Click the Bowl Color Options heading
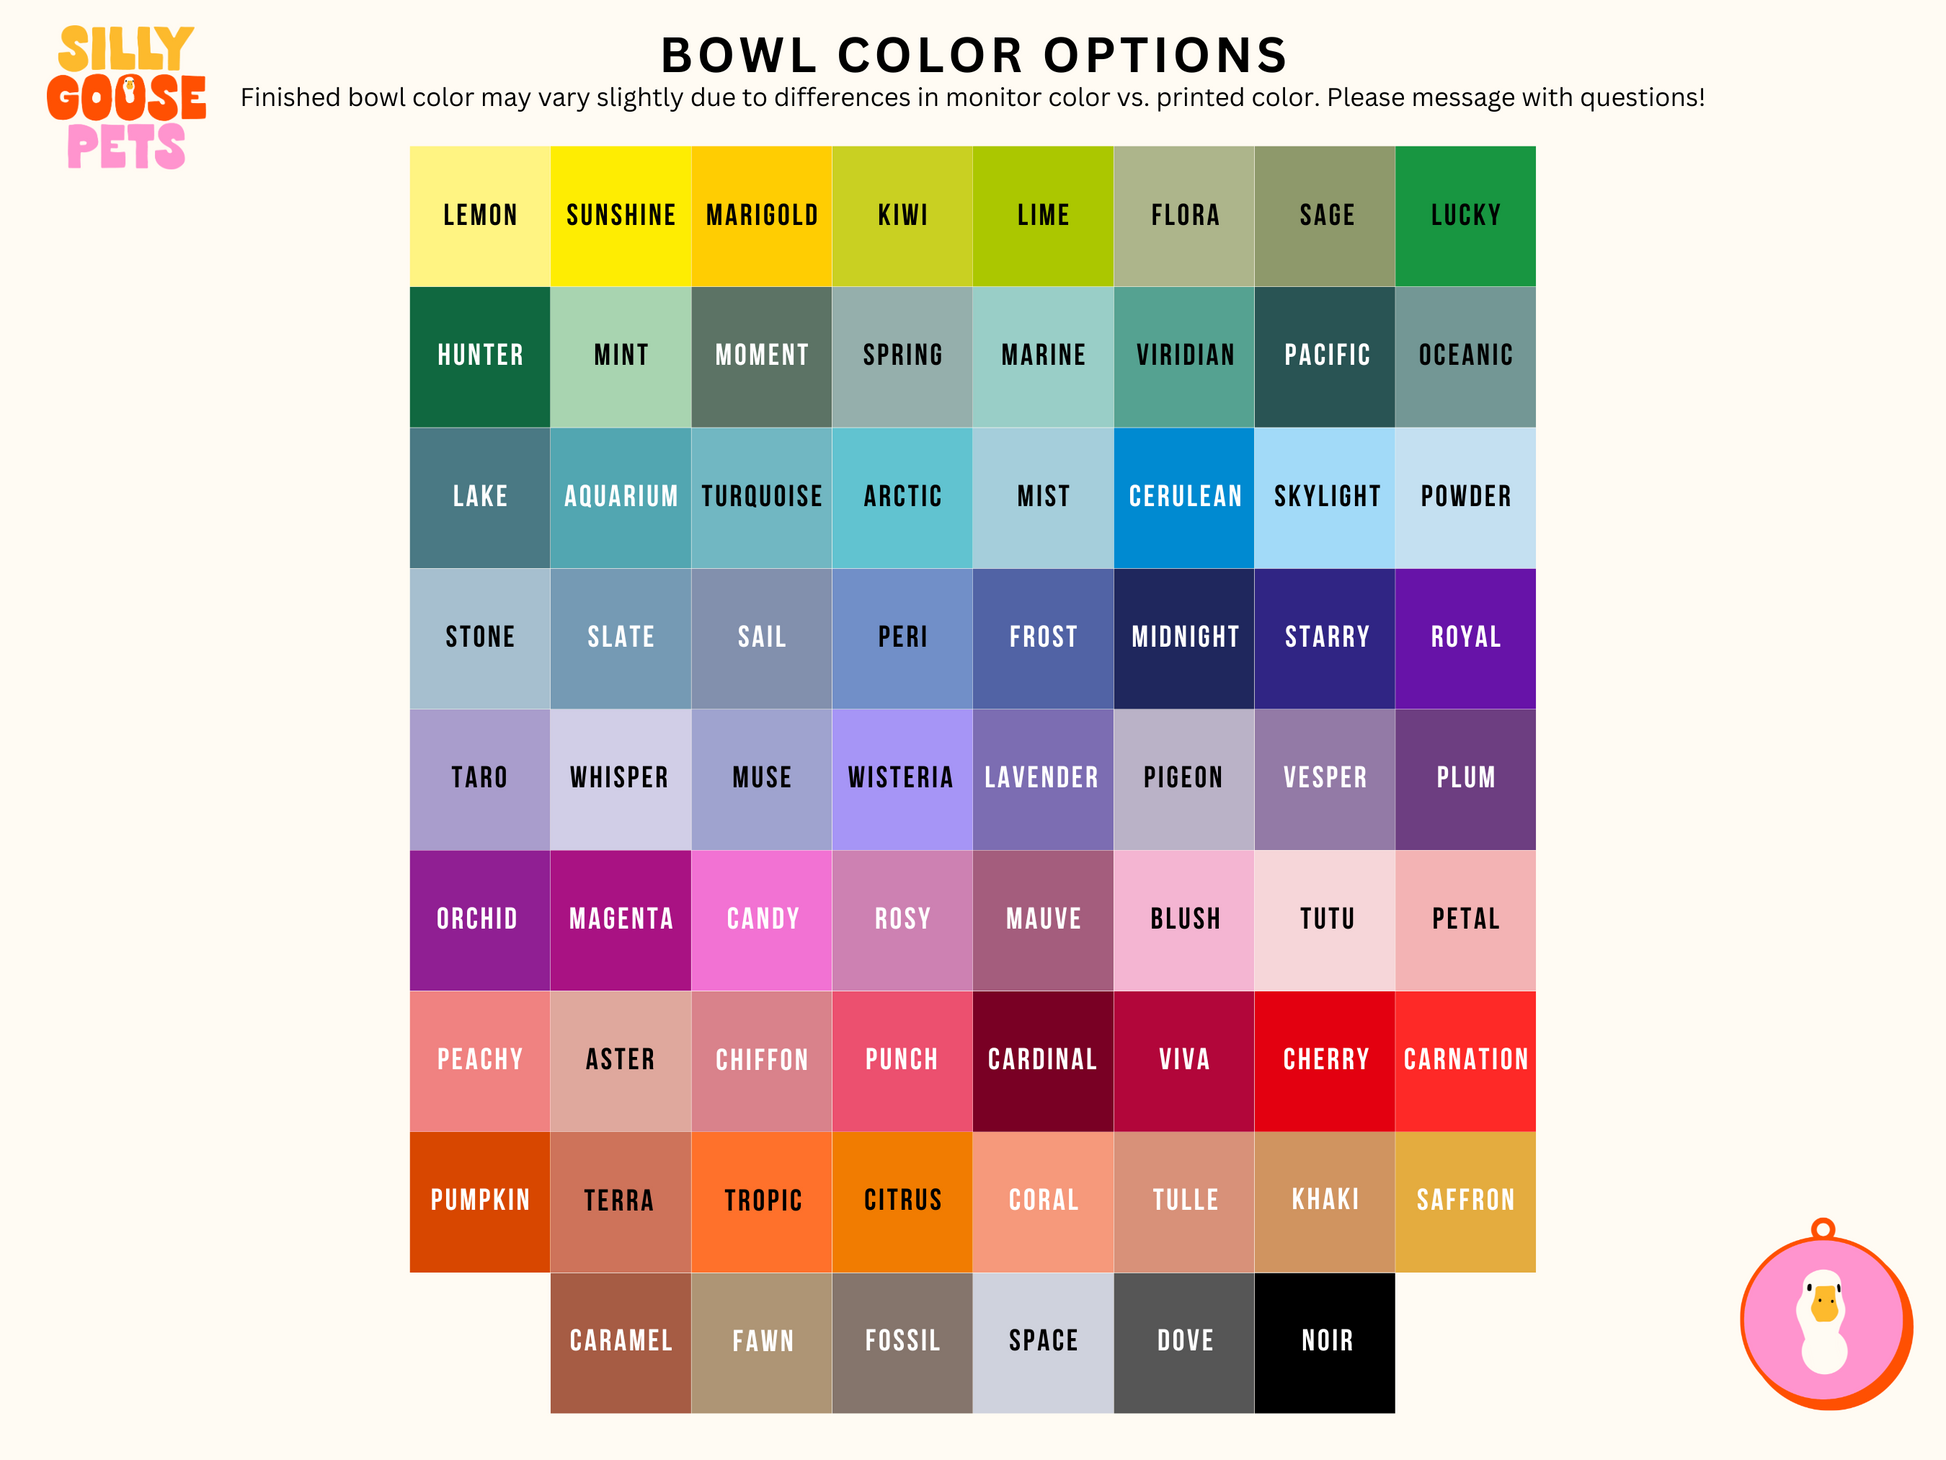 (x=974, y=55)
